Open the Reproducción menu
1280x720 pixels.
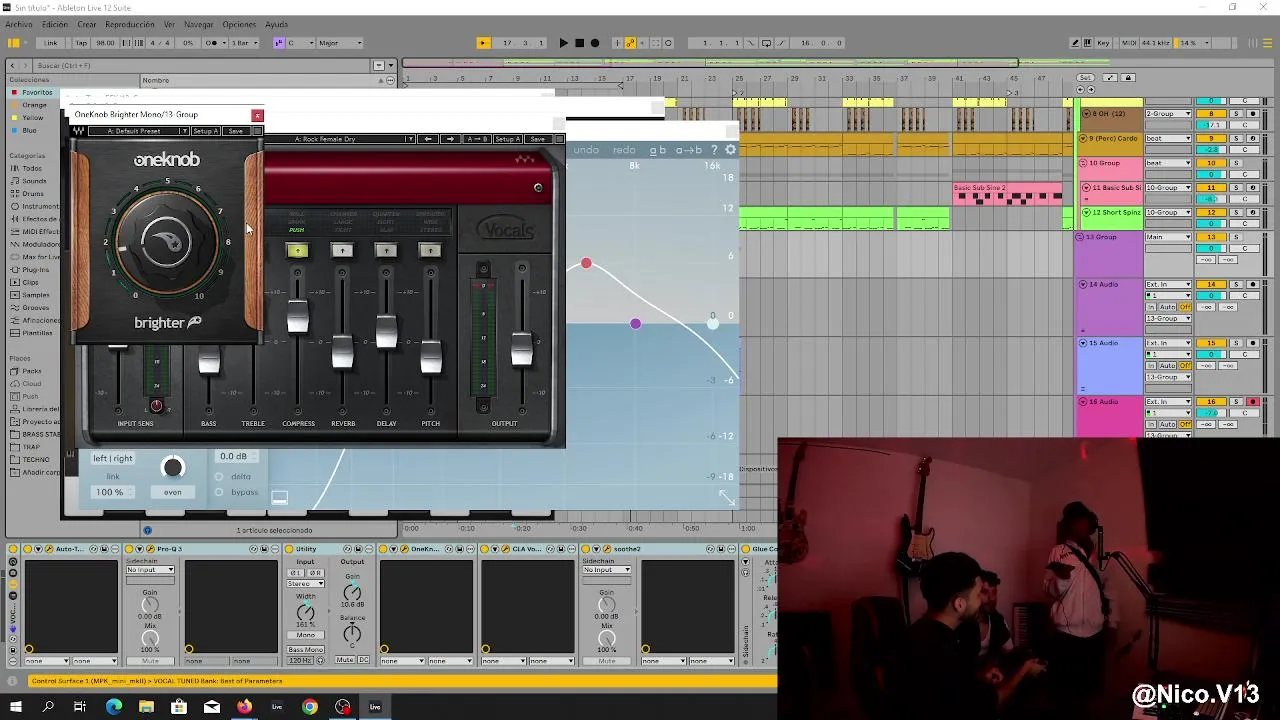coord(130,24)
